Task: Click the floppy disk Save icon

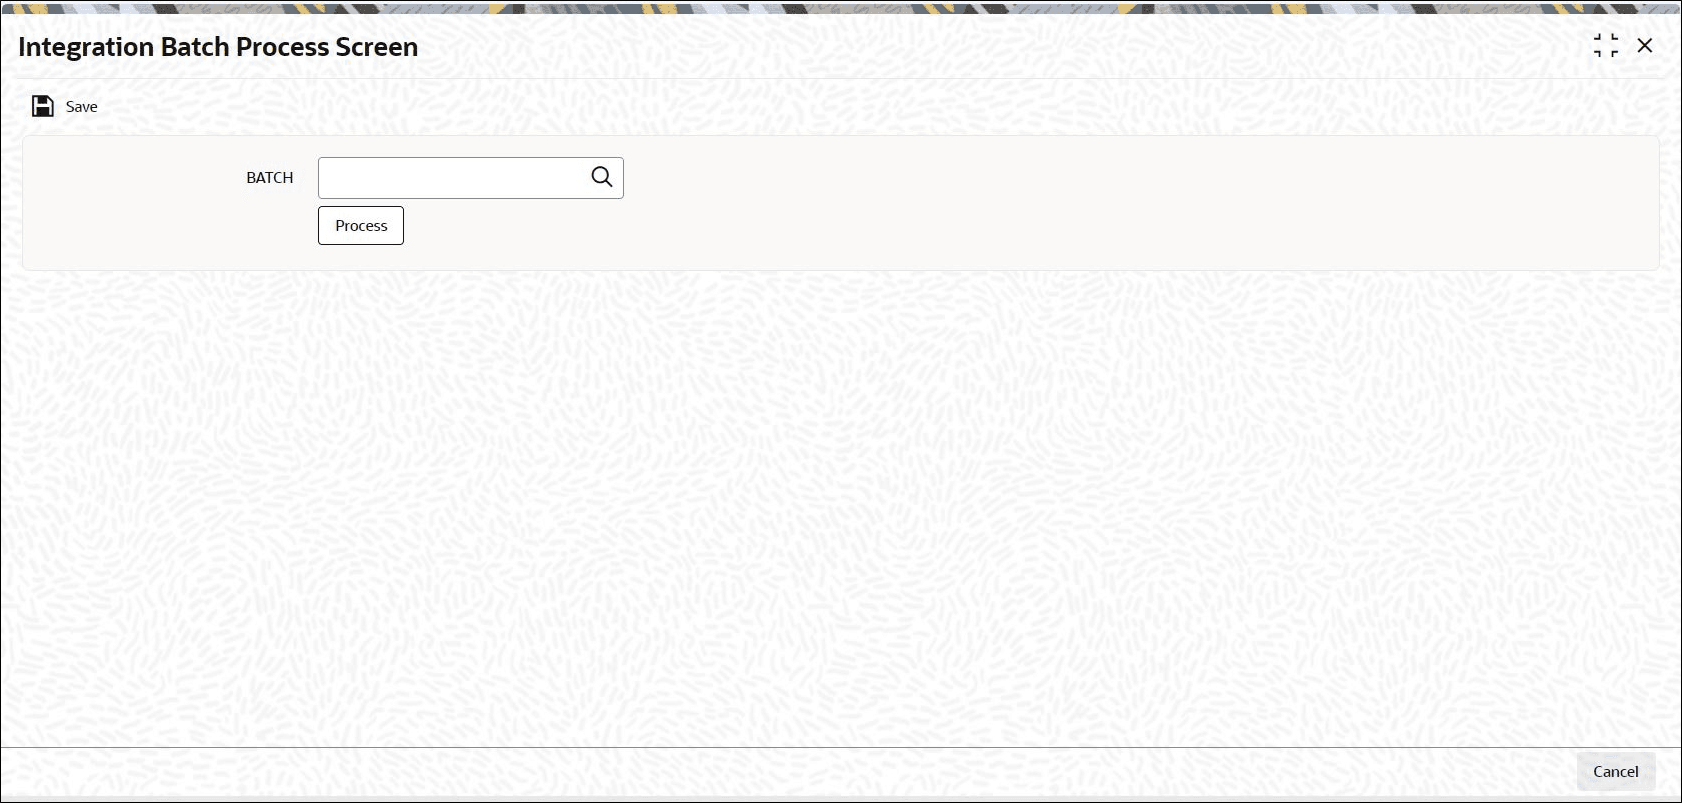Action: pos(43,106)
